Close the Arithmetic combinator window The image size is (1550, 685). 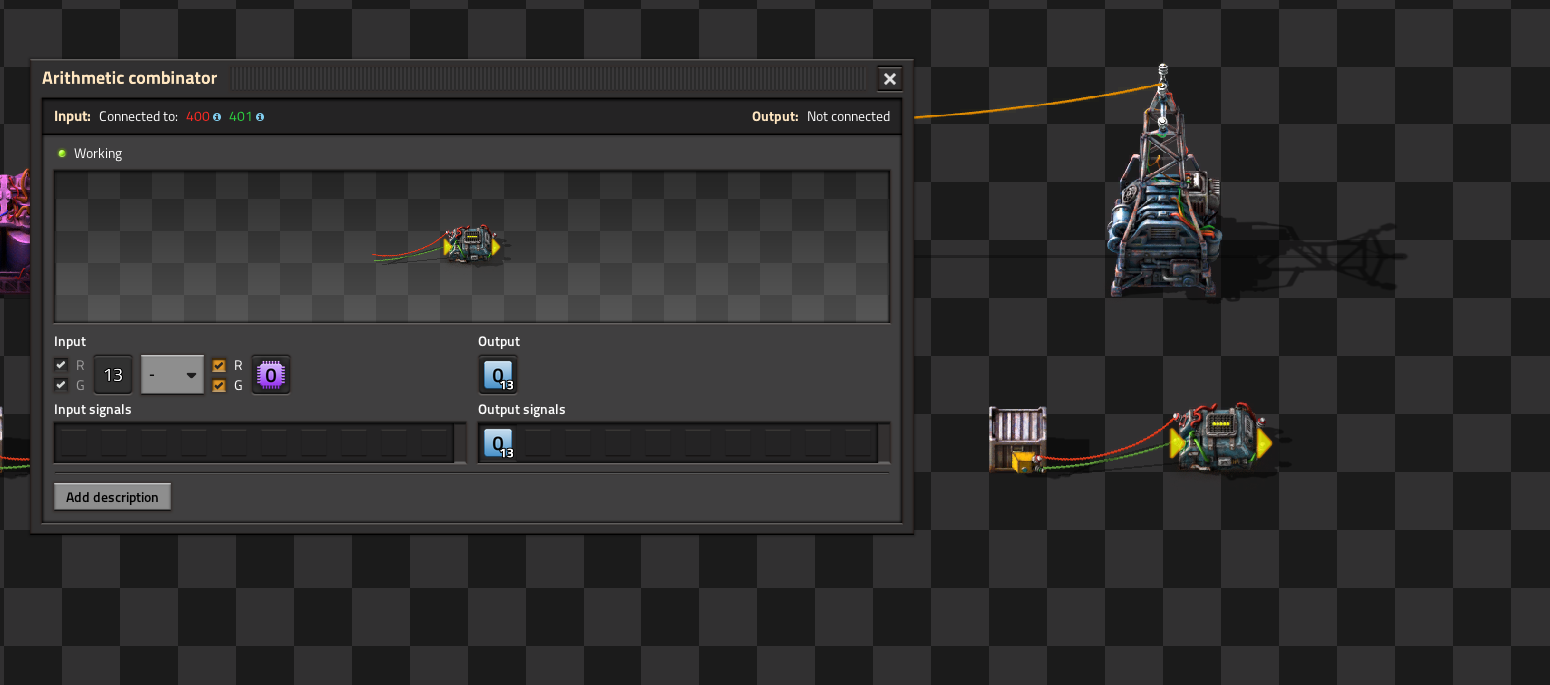coord(889,79)
